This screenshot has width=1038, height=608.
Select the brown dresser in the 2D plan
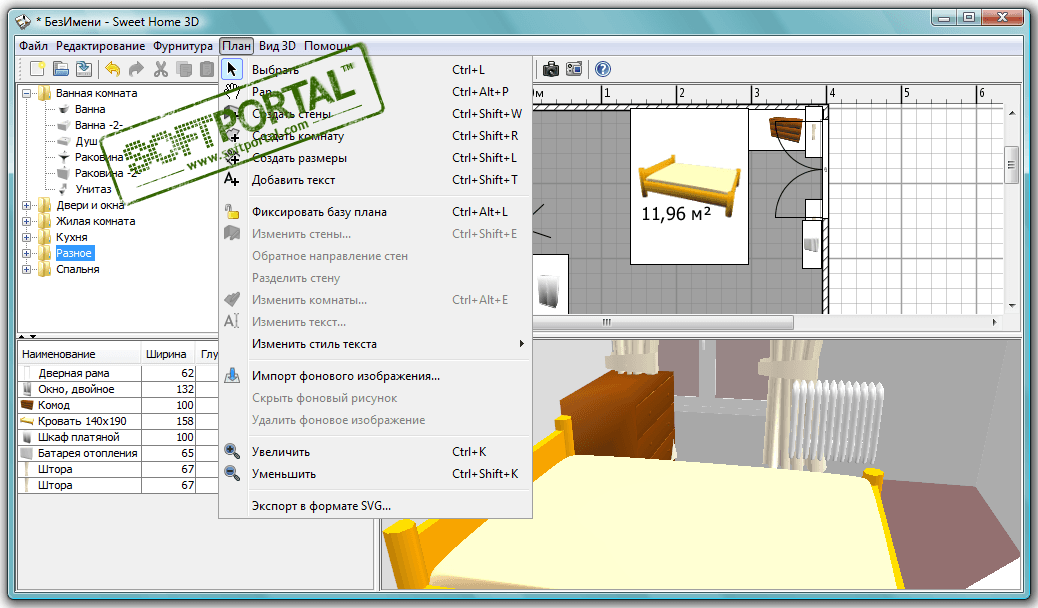[786, 129]
